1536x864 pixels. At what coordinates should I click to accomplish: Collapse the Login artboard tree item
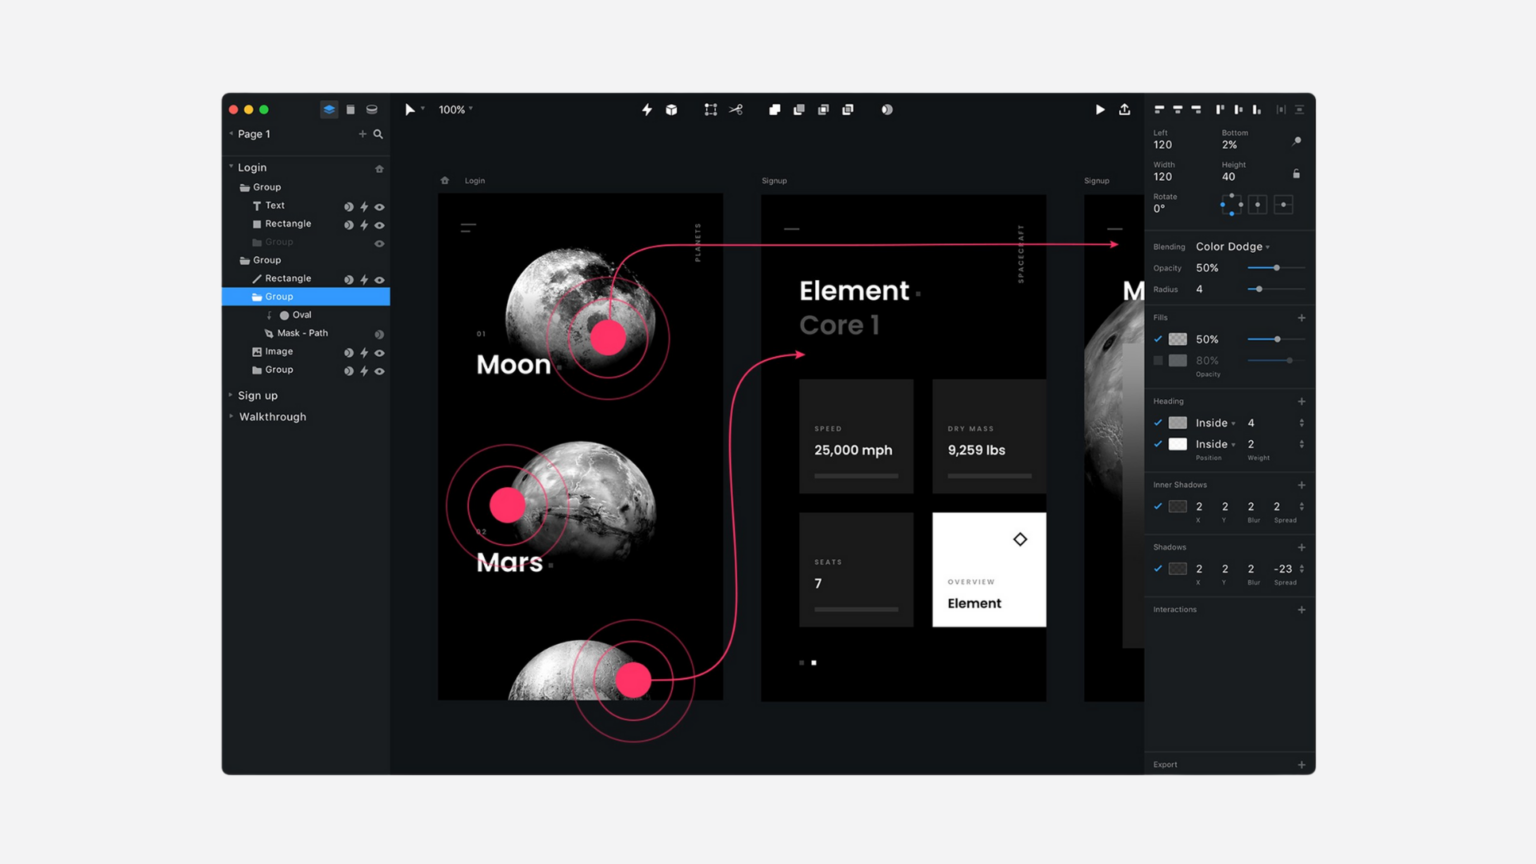(x=230, y=167)
